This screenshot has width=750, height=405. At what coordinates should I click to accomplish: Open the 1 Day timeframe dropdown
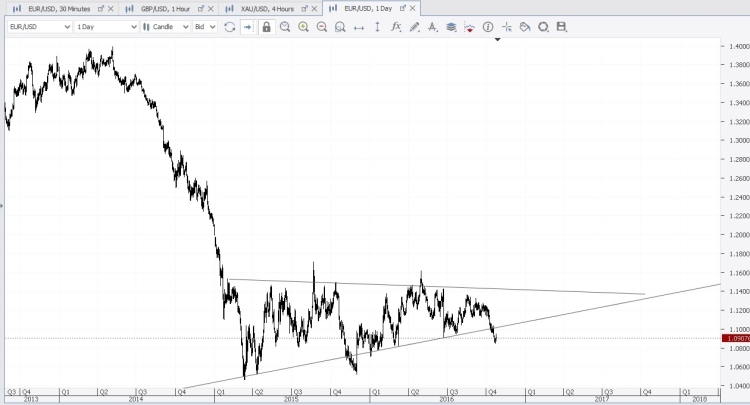pyautogui.click(x=107, y=27)
